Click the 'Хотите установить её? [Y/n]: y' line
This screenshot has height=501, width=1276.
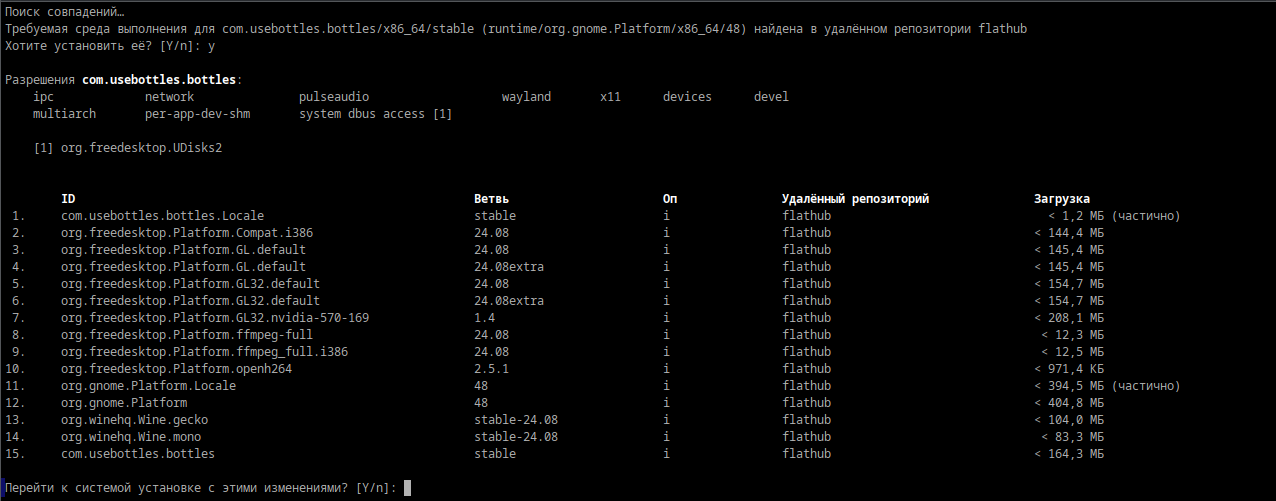point(110,45)
